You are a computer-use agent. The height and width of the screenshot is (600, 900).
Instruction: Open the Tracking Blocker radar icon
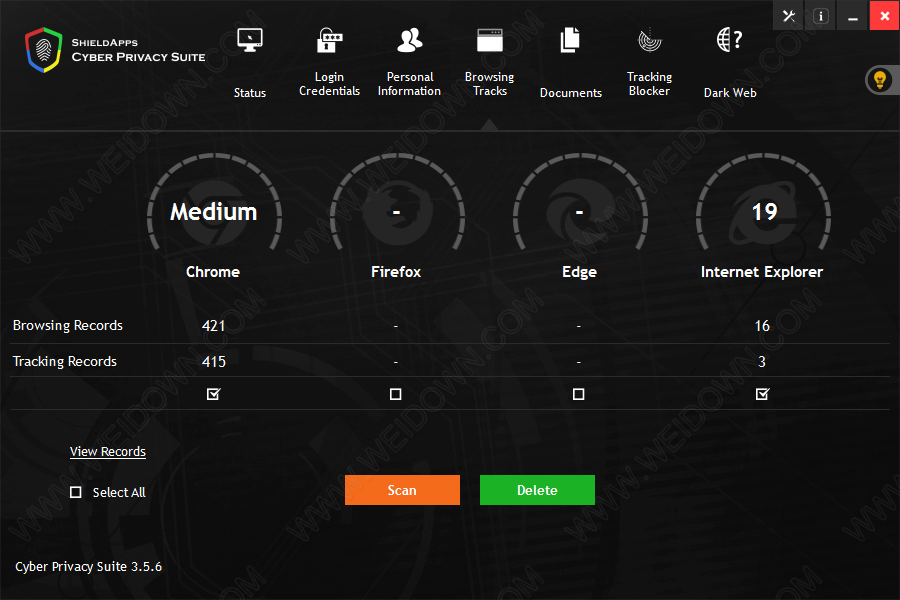(x=650, y=40)
